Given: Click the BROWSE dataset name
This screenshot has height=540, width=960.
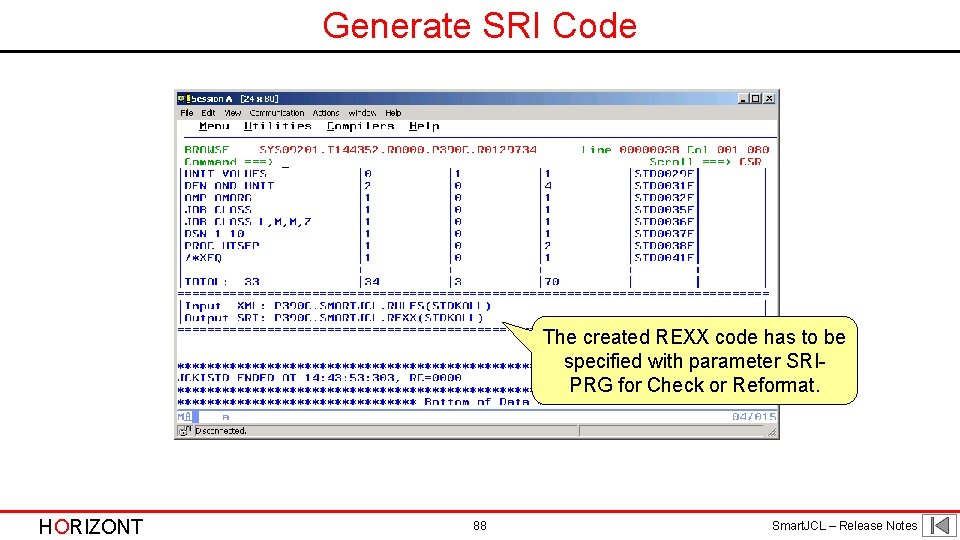Looking at the screenshot, I should coord(398,150).
